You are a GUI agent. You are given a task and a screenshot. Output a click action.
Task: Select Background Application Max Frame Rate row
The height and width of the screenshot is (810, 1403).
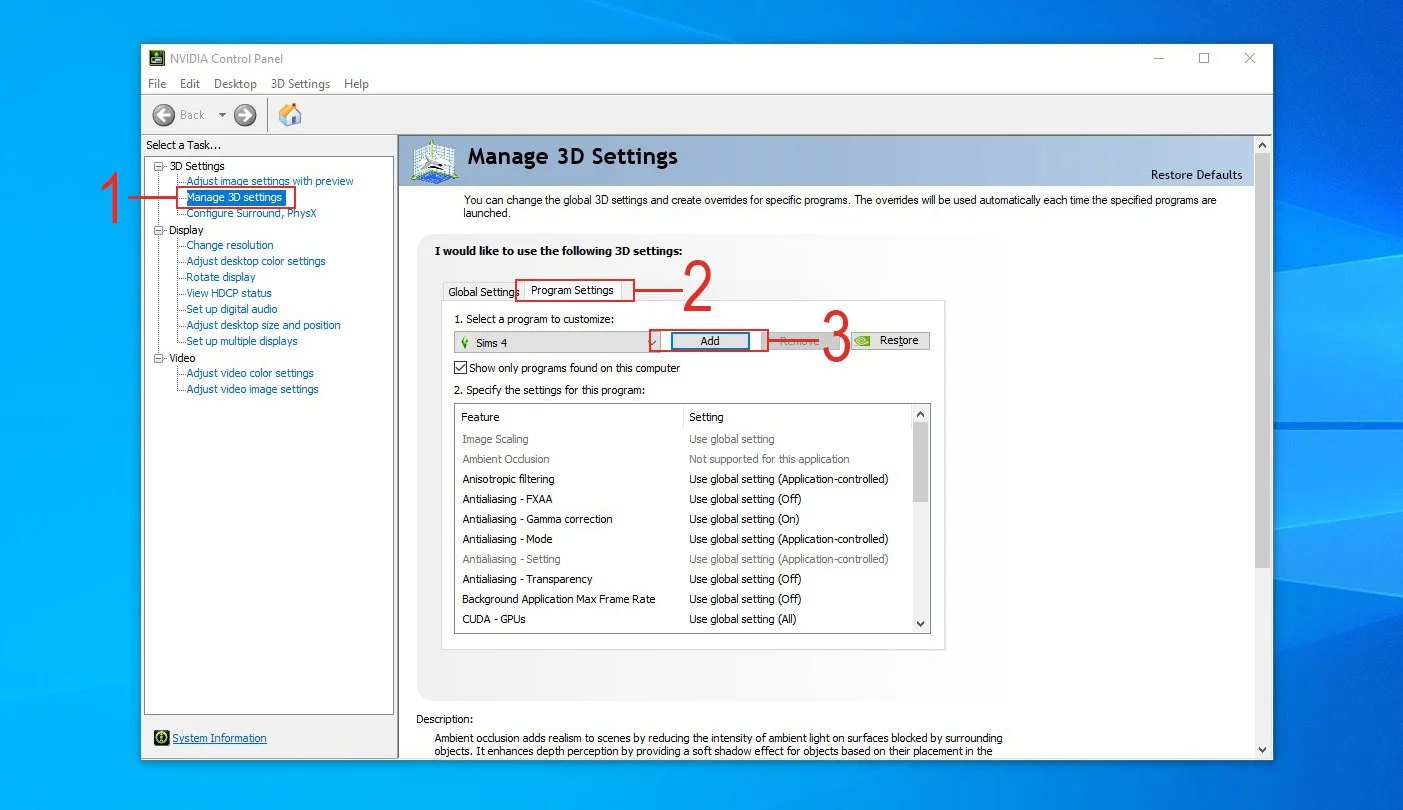coord(684,599)
